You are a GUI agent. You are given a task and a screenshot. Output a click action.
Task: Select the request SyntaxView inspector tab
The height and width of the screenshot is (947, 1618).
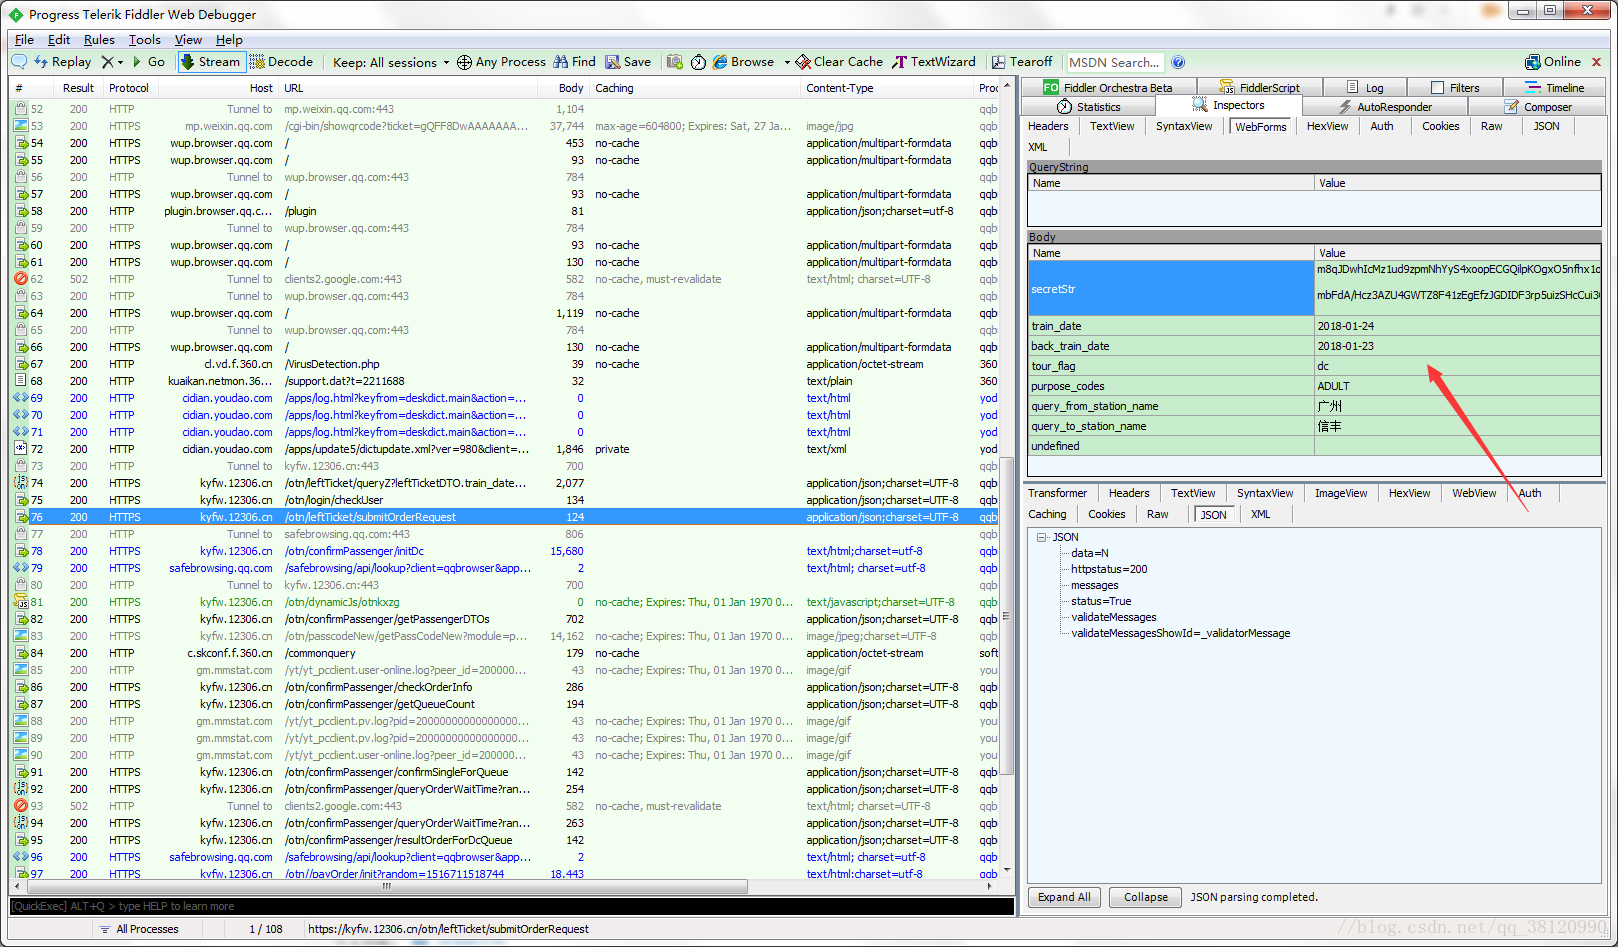point(1184,126)
